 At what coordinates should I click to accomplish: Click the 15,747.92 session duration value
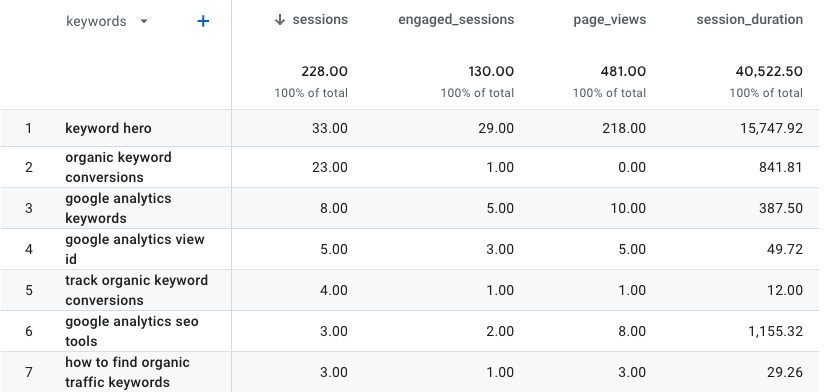(771, 128)
